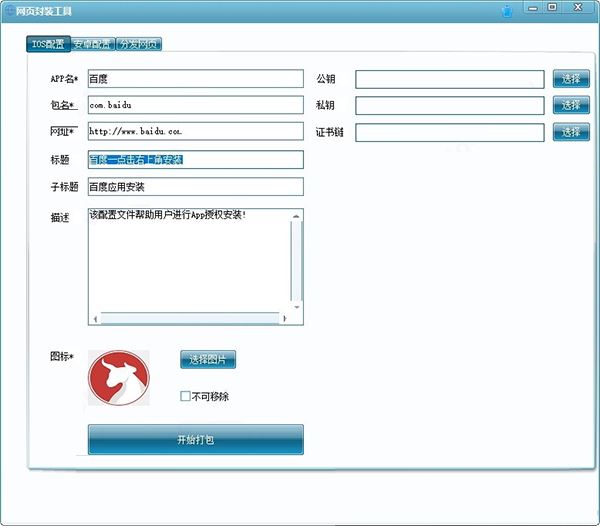Click the 图标* label text
The image size is (600, 526).
[62, 357]
